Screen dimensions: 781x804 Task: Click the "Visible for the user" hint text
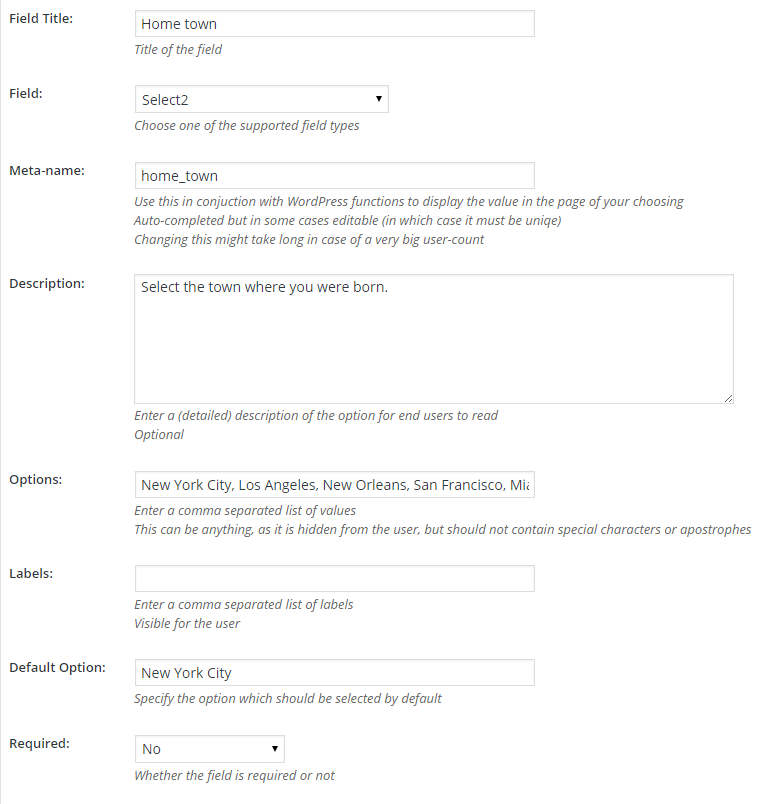click(x=187, y=623)
